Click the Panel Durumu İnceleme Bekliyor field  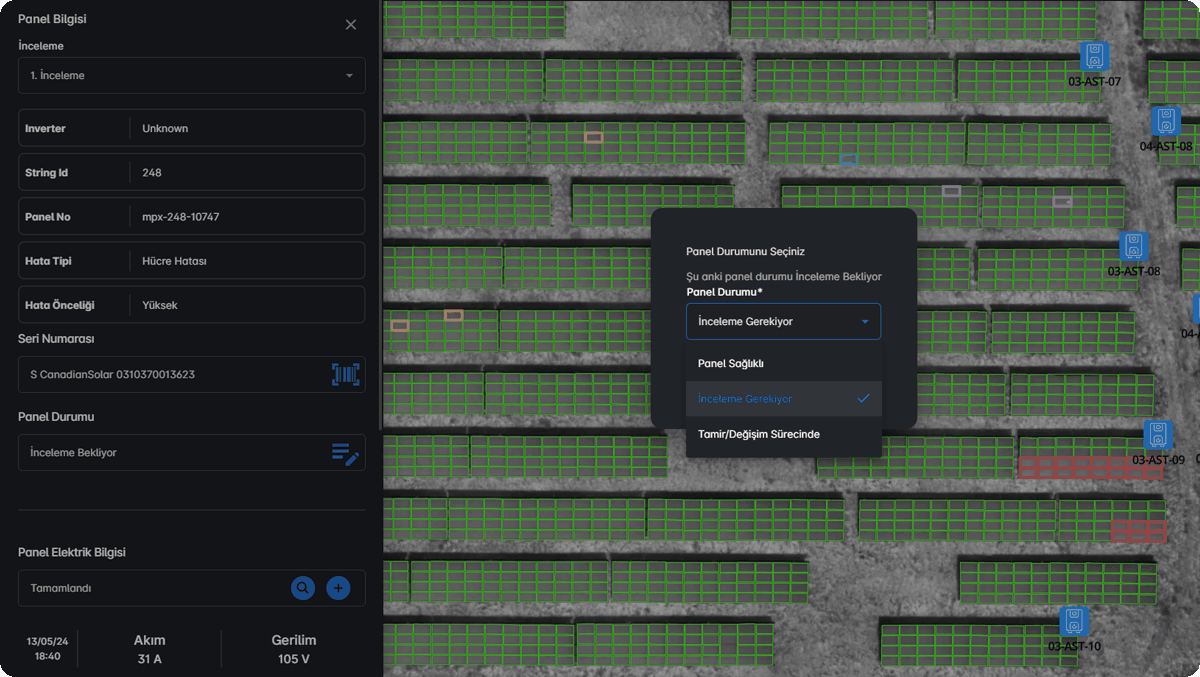pos(170,453)
